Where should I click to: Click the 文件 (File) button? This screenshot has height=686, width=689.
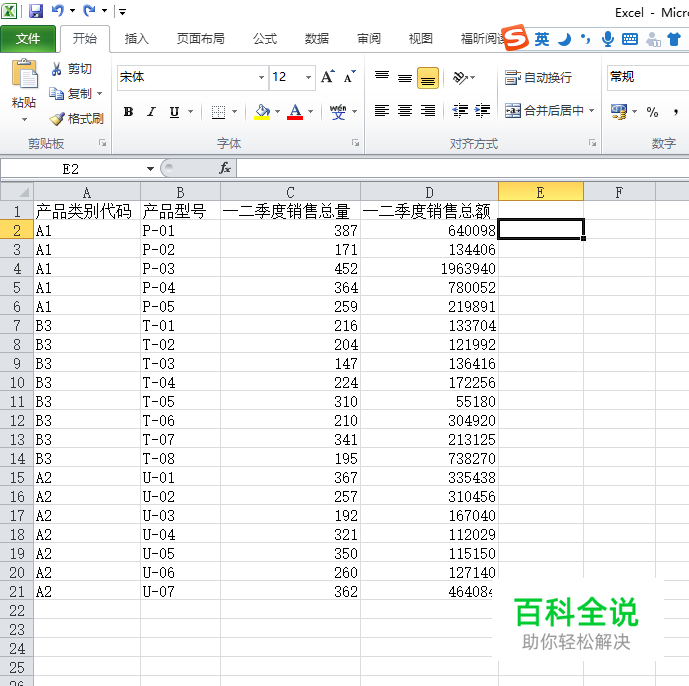click(x=28, y=39)
